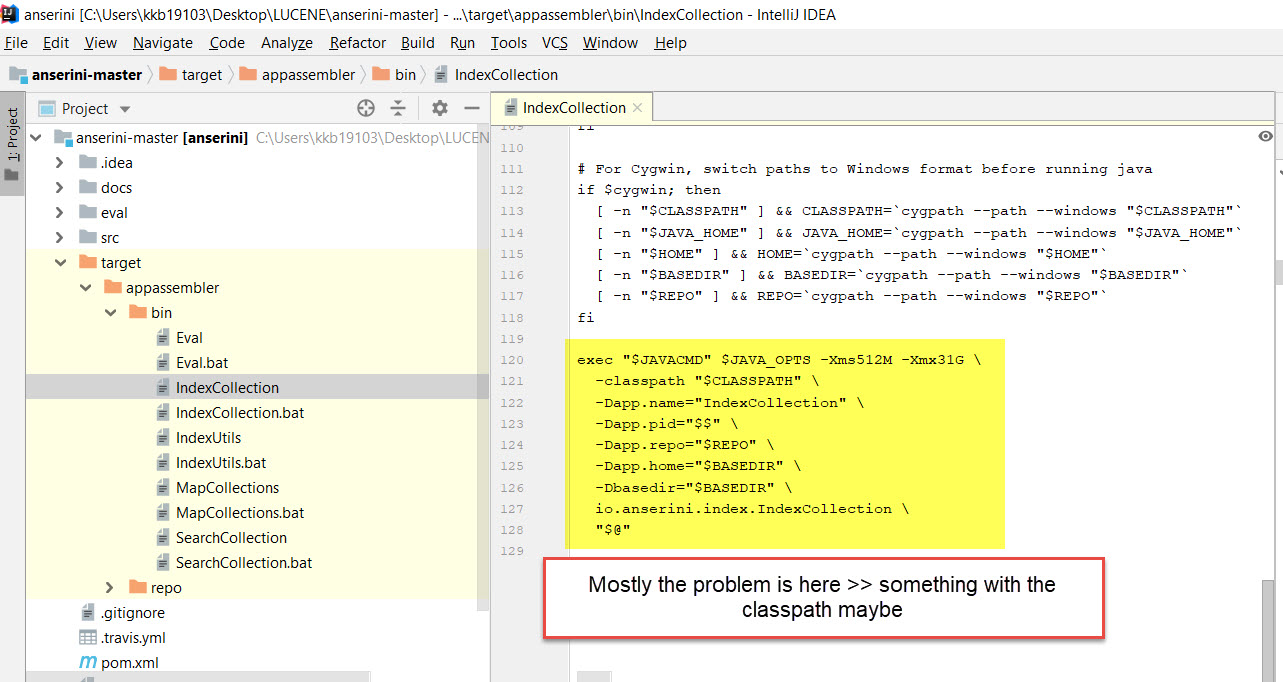Select .gitignore file in tree
1283x682 pixels.
[133, 613]
